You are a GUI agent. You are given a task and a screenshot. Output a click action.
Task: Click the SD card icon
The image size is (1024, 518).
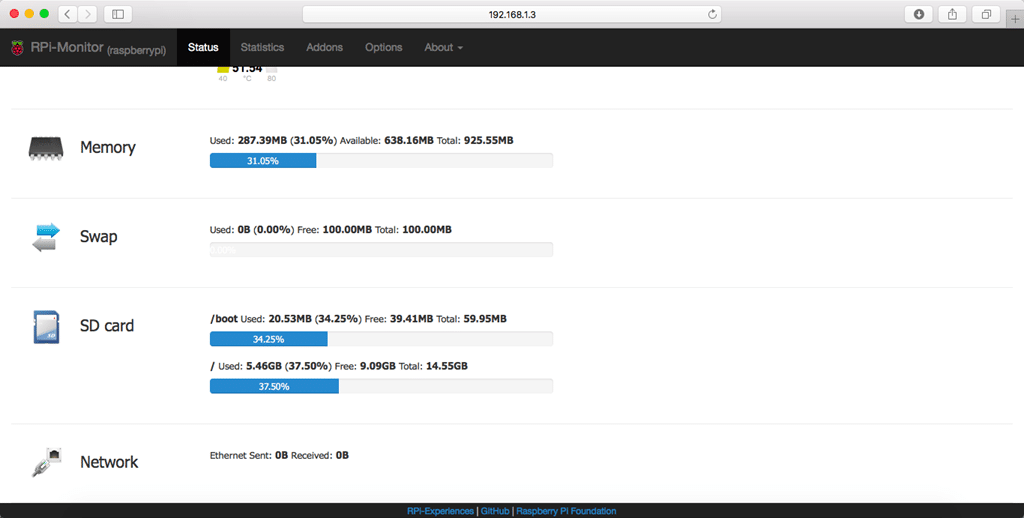[x=46, y=327]
